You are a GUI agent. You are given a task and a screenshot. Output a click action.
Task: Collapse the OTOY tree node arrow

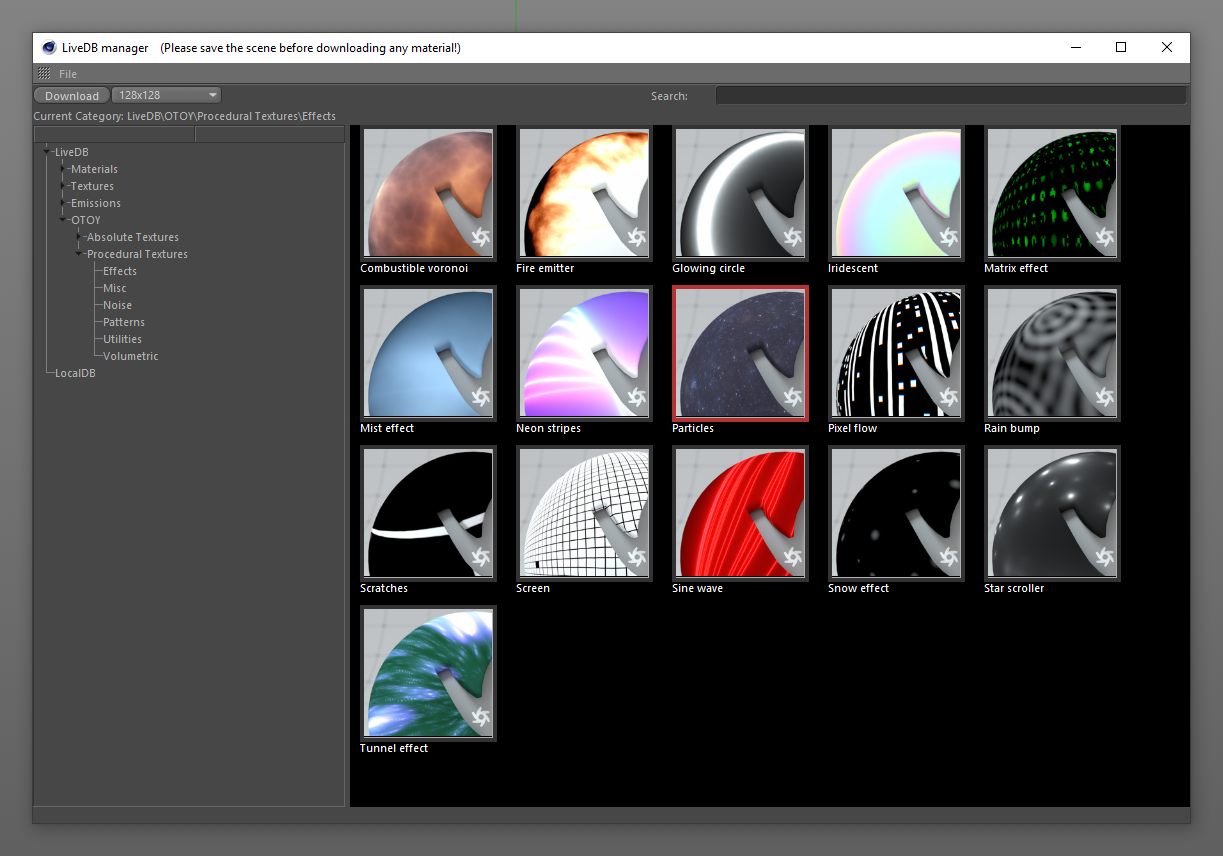click(64, 220)
